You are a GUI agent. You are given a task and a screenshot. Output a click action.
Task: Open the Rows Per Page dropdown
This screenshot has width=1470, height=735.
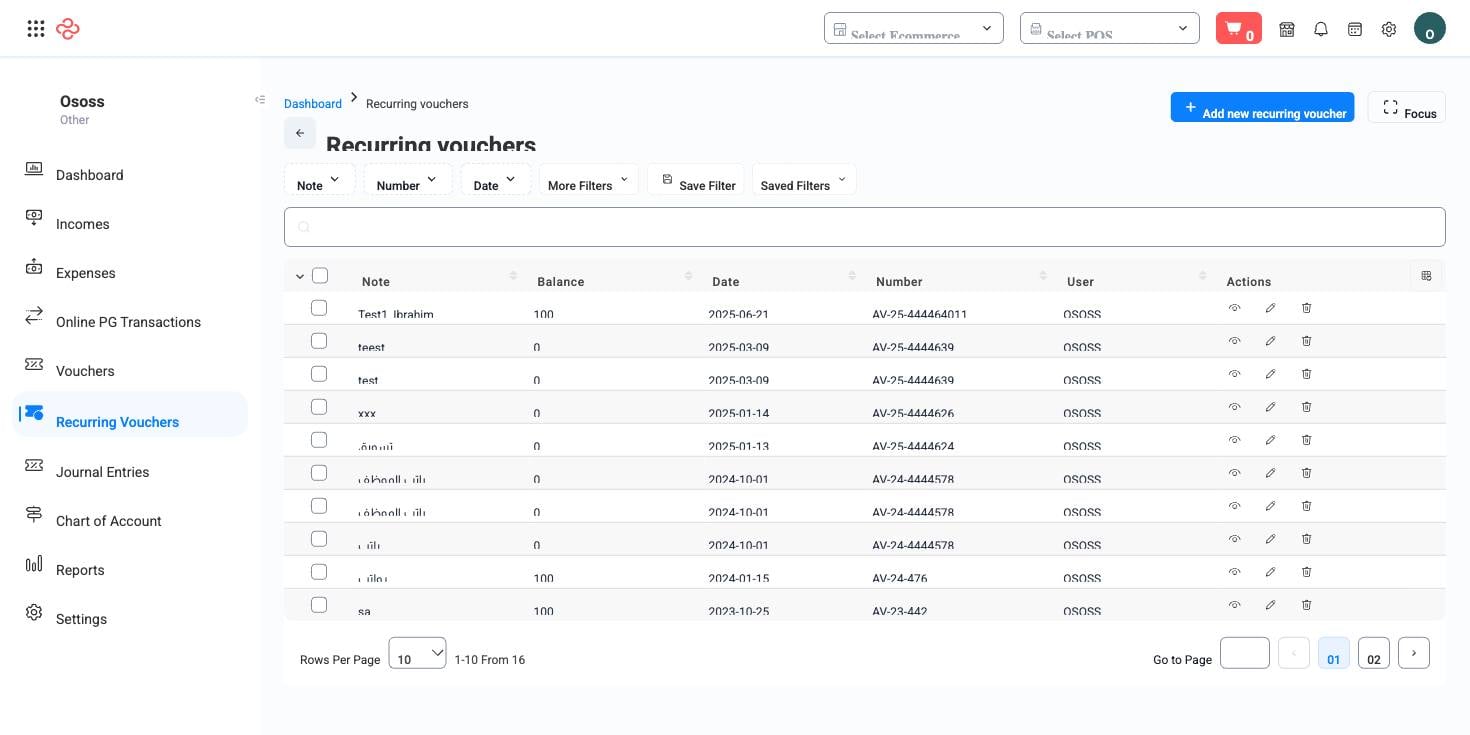[417, 653]
